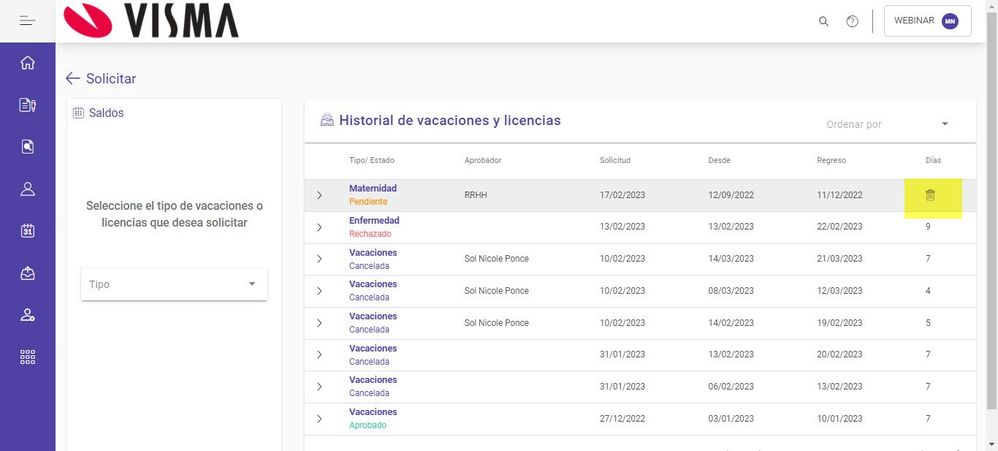Click the 5 days value
Image resolution: width=998 pixels, height=451 pixels.
[x=928, y=323]
